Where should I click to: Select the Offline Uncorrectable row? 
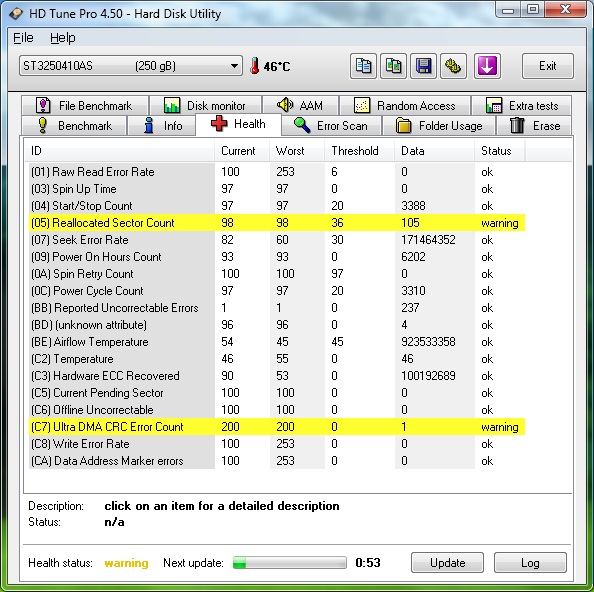[x=277, y=410]
